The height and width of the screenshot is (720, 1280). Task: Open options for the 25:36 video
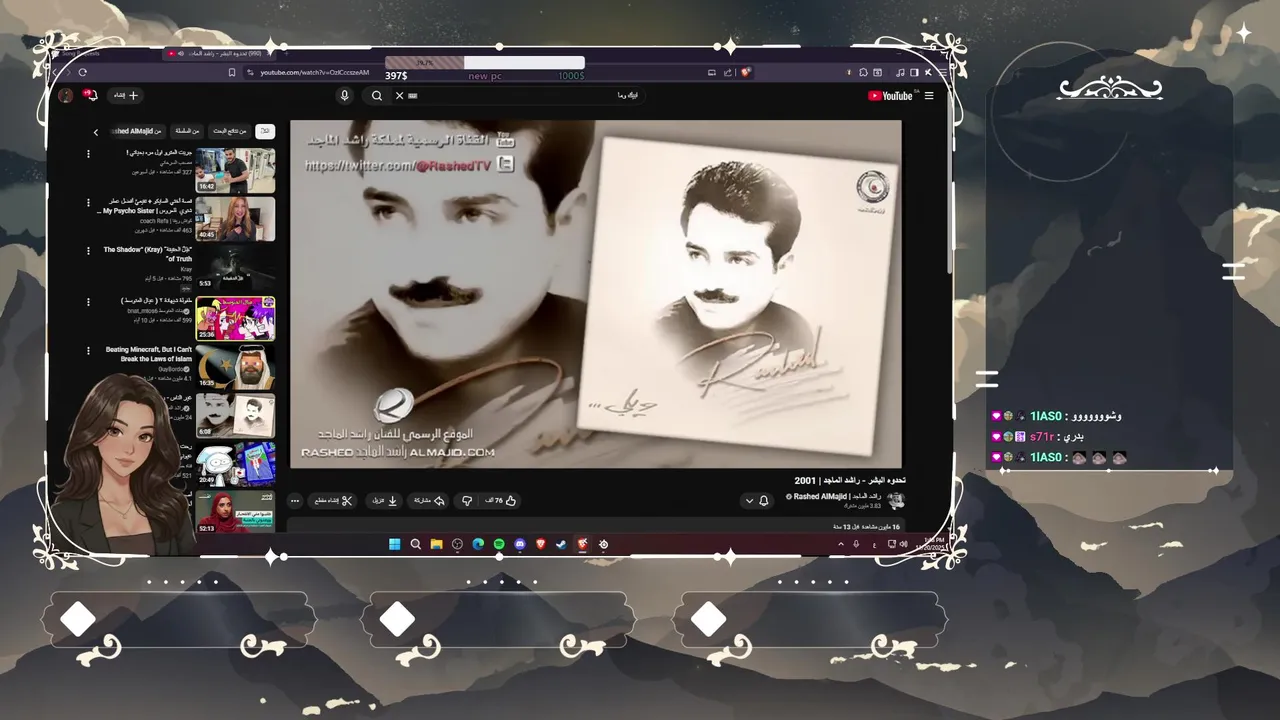(88, 301)
